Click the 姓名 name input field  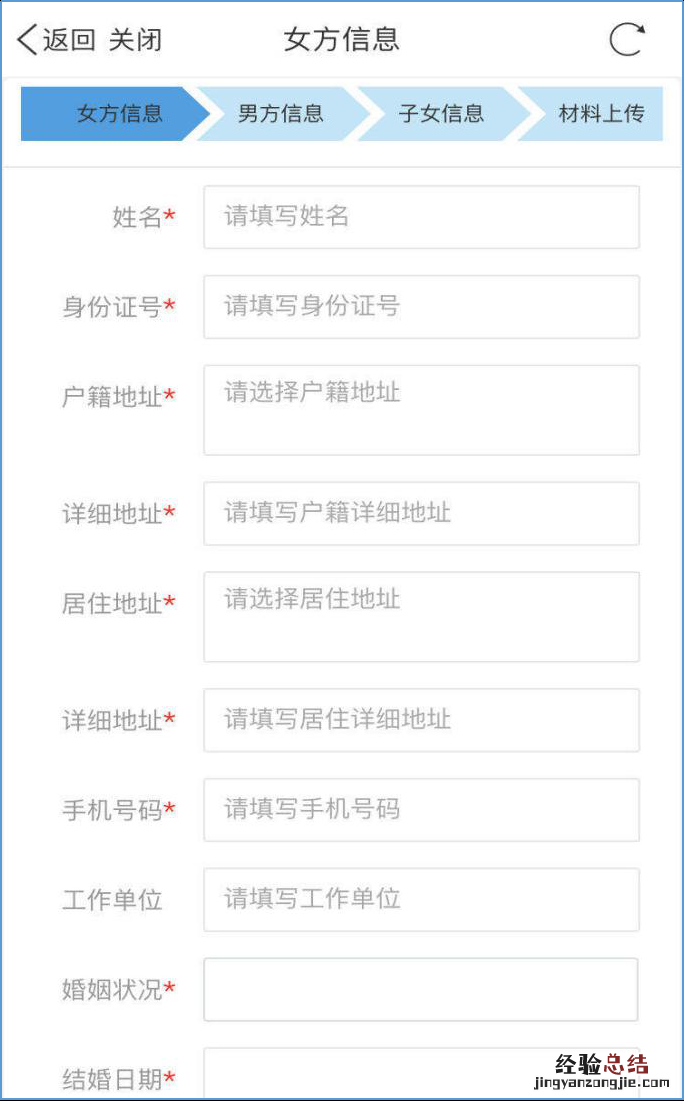coord(421,217)
